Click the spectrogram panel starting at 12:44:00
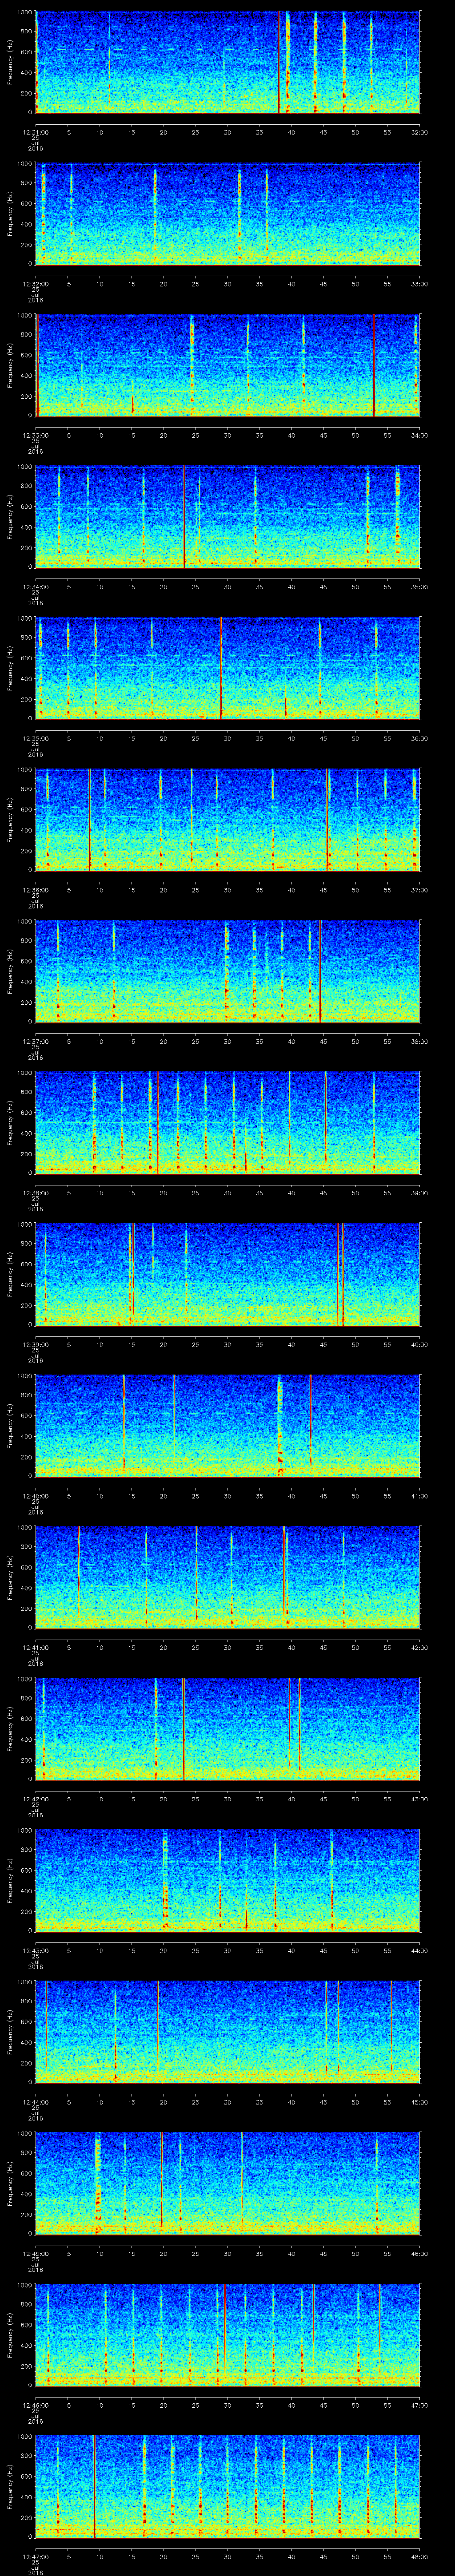Screen dimensions: 455x2576 228,2032
